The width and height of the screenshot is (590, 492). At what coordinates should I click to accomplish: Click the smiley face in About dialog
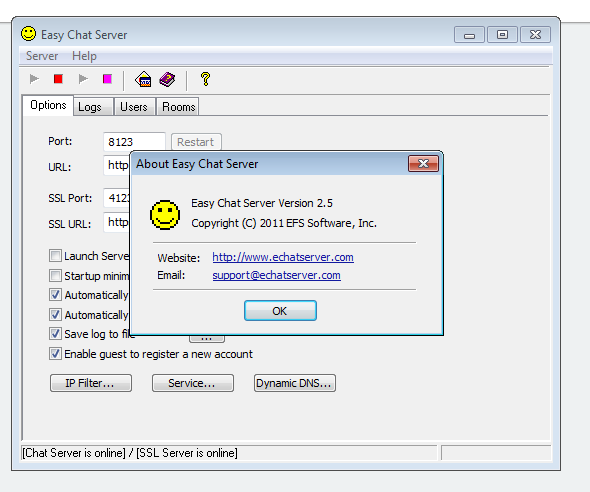coord(165,214)
